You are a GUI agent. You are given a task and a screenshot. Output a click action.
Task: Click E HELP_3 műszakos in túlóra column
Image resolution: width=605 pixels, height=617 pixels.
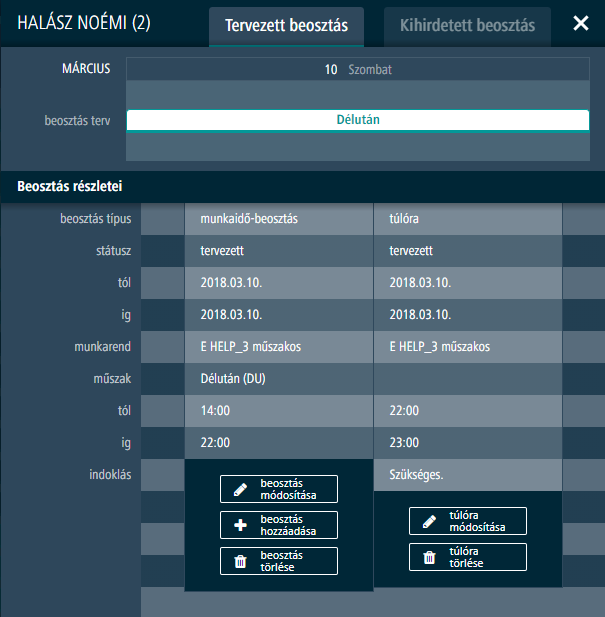467,347
